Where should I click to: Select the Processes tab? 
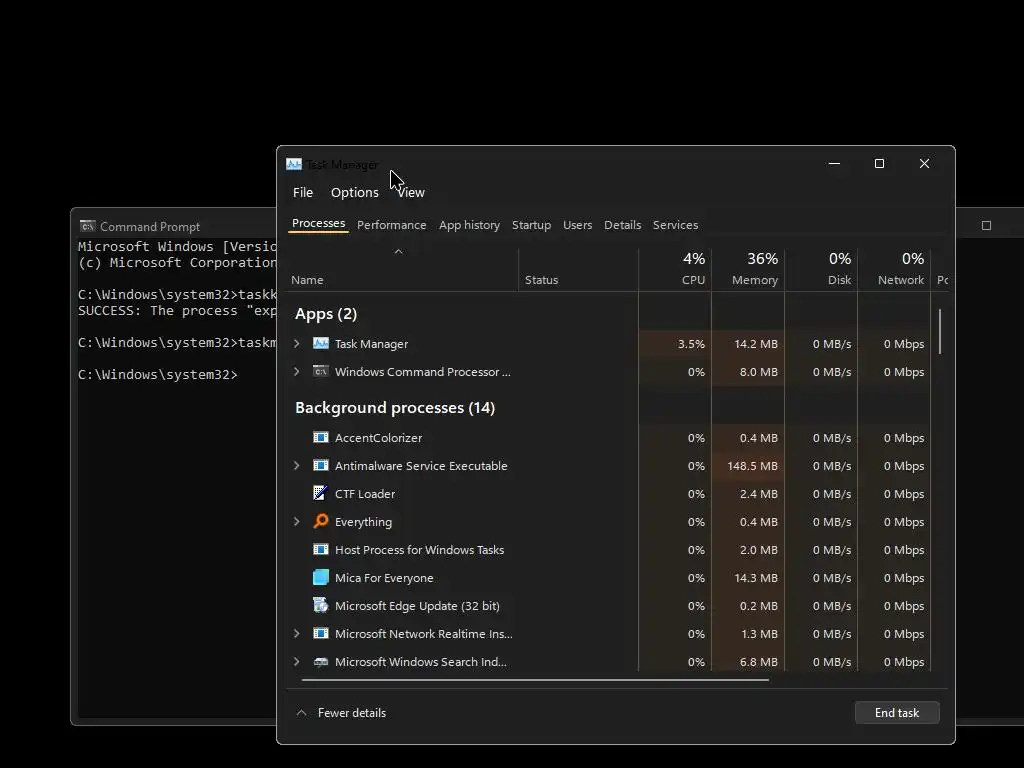(x=319, y=223)
